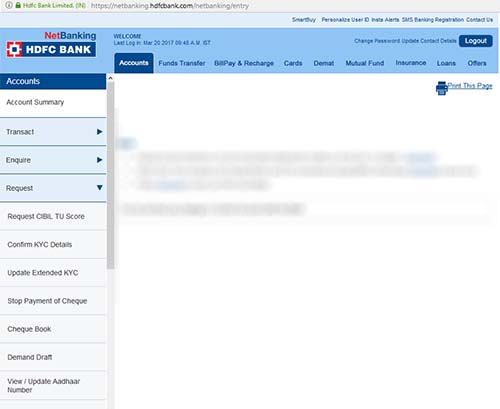Click the Request sidebar item
The height and width of the screenshot is (409, 500).
(53, 188)
